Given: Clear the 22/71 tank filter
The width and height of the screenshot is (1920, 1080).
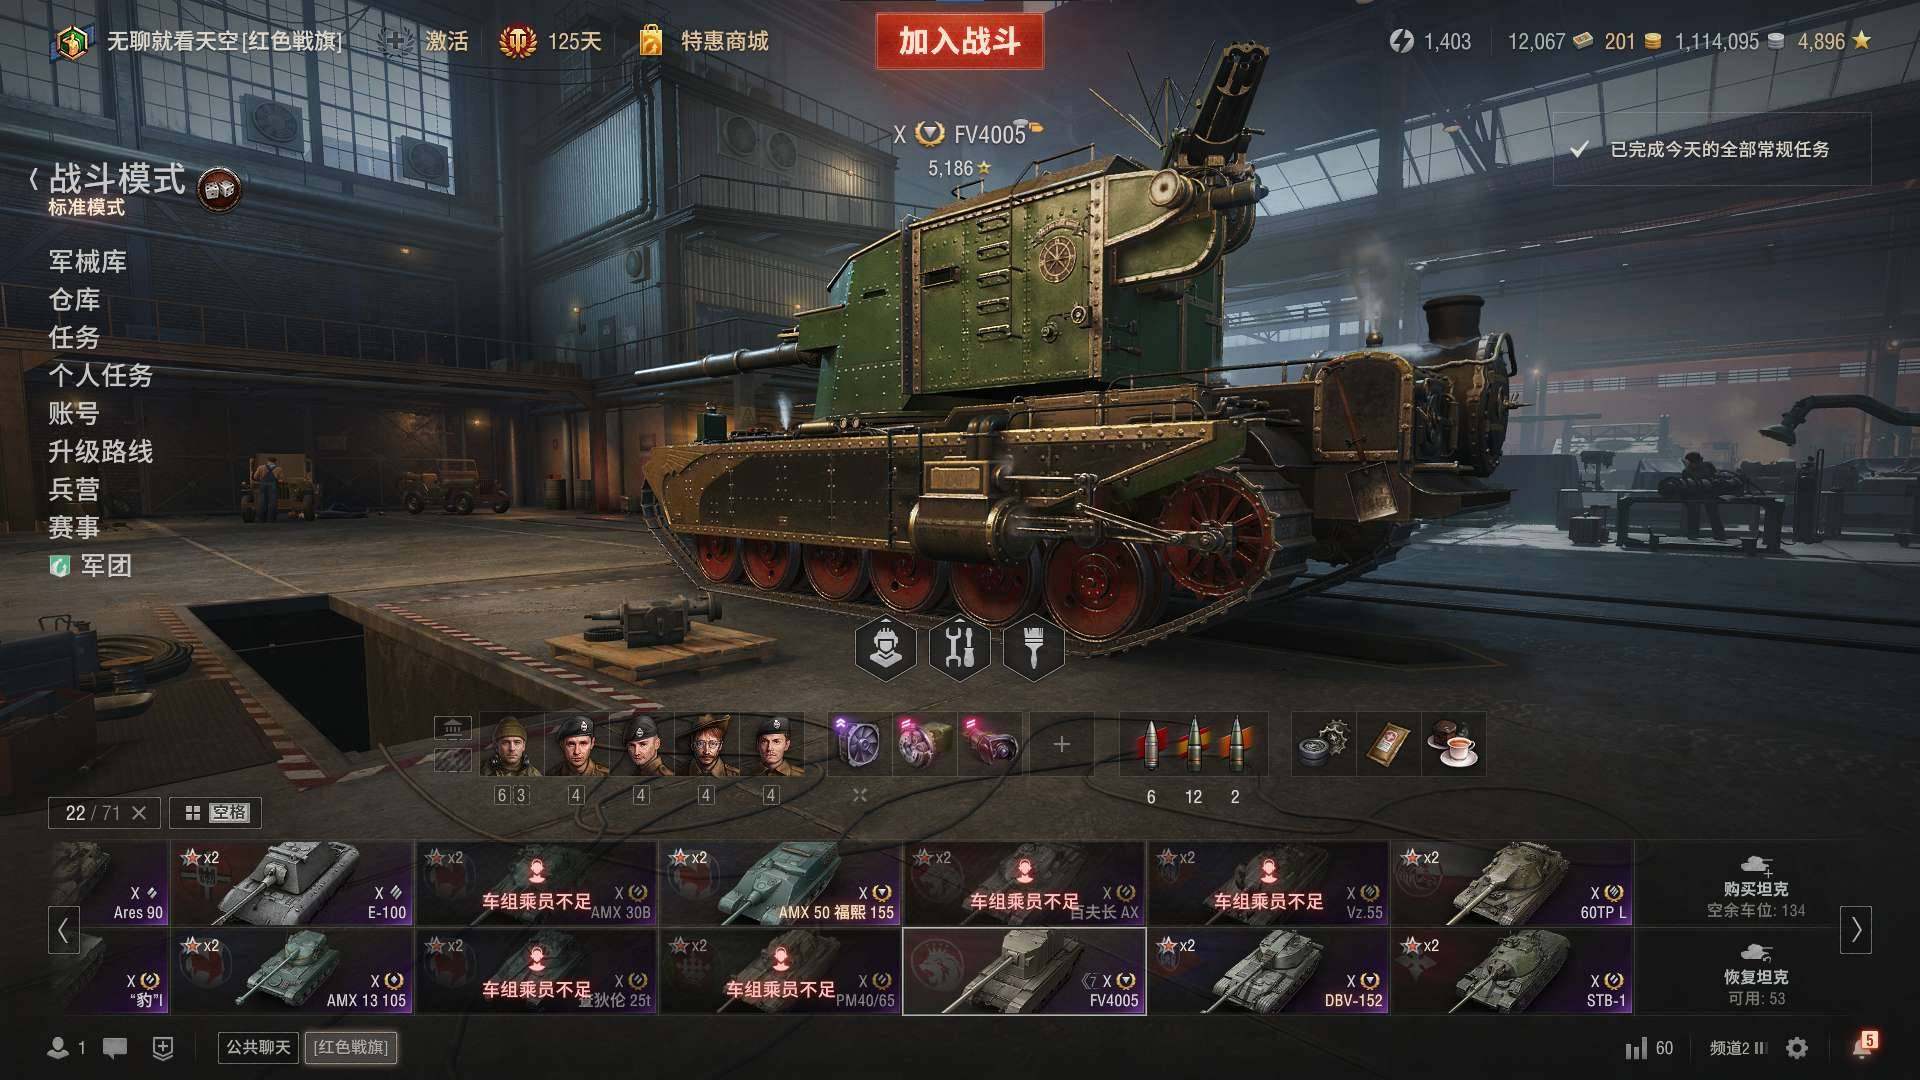Looking at the screenshot, I should (139, 813).
